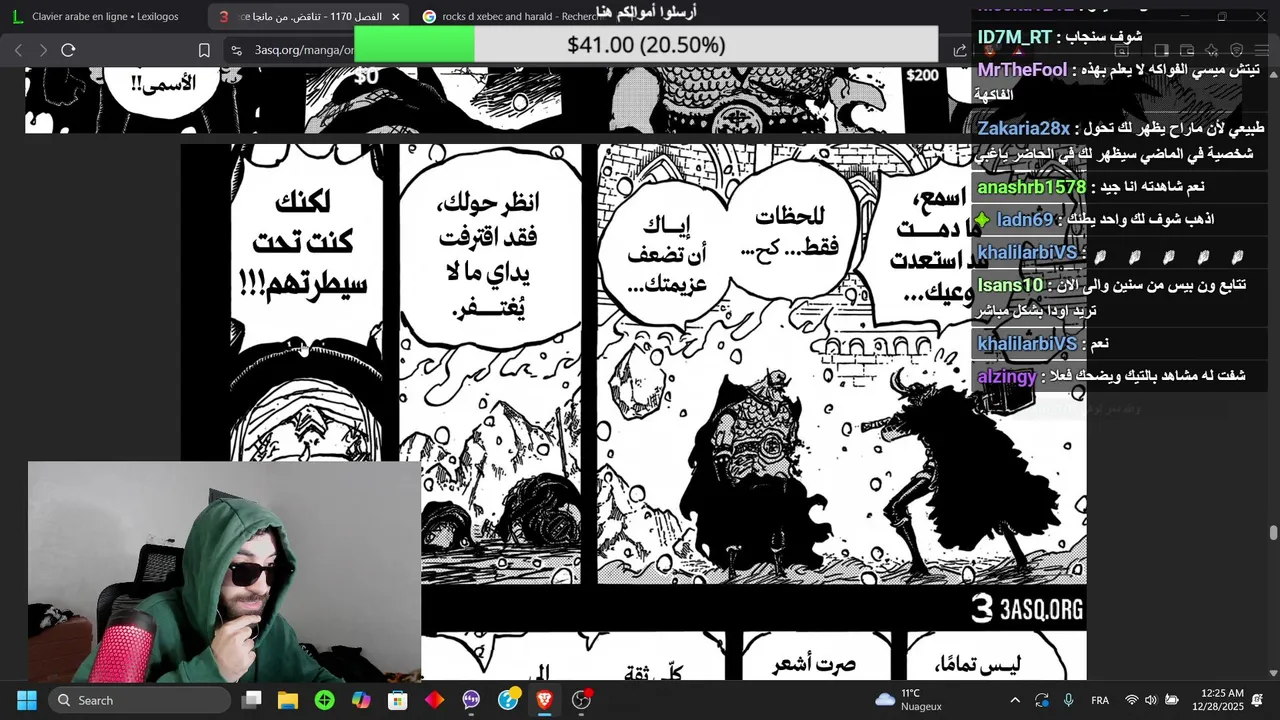Click the scrollbar down arrow
The width and height of the screenshot is (1280, 720).
1273,674
